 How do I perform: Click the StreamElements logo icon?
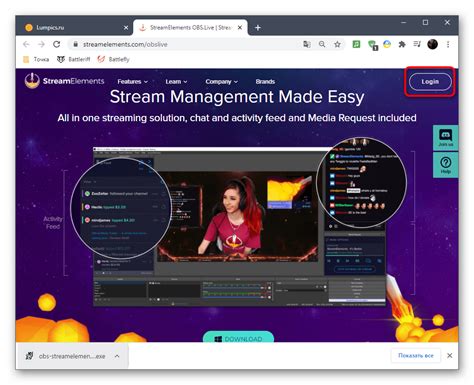(32, 81)
